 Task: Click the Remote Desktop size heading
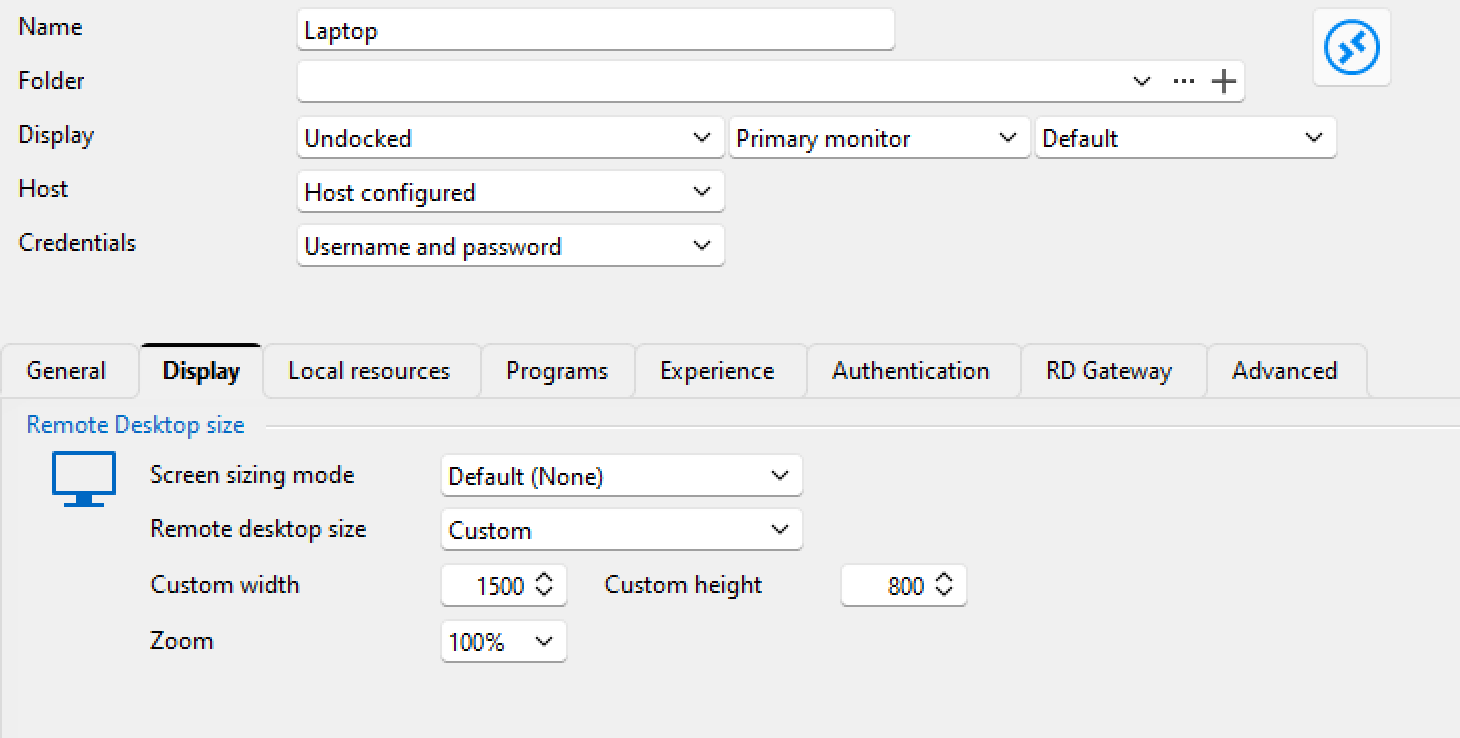135,425
